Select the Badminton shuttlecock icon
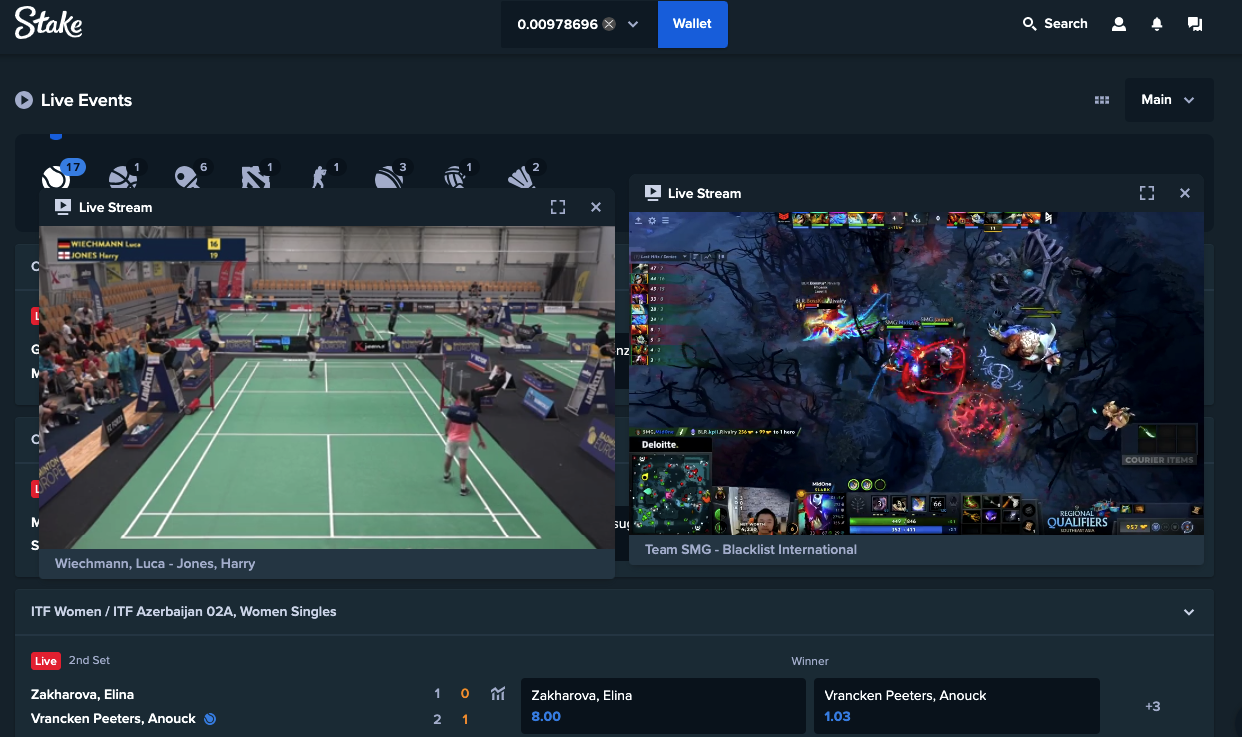 point(522,178)
